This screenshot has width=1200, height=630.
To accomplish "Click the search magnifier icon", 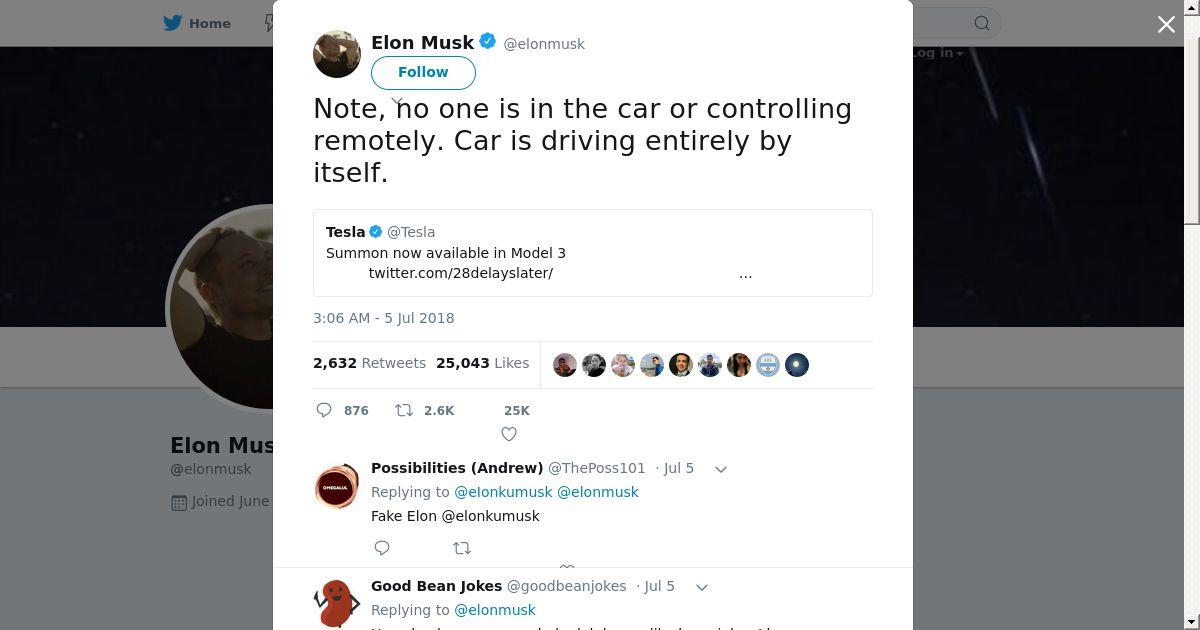I will pyautogui.click(x=982, y=23).
